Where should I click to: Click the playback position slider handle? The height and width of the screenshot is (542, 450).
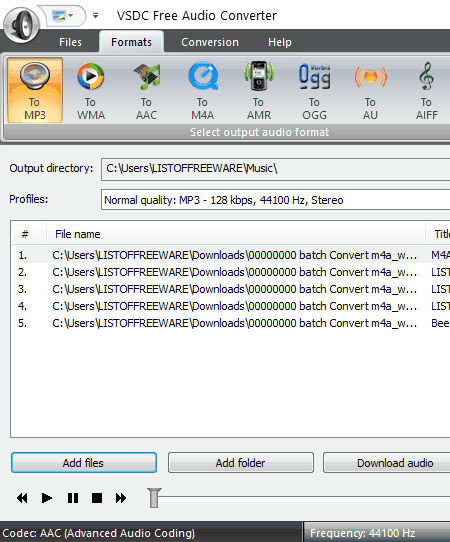(x=154, y=498)
